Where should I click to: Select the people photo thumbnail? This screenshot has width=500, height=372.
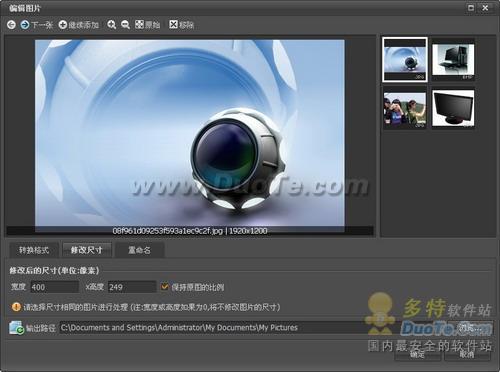(x=405, y=109)
